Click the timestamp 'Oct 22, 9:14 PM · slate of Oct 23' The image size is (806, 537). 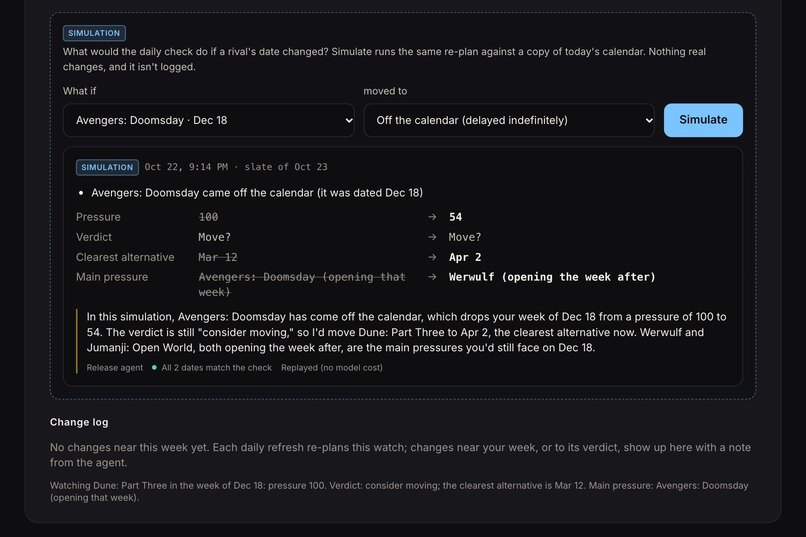pyautogui.click(x=236, y=167)
